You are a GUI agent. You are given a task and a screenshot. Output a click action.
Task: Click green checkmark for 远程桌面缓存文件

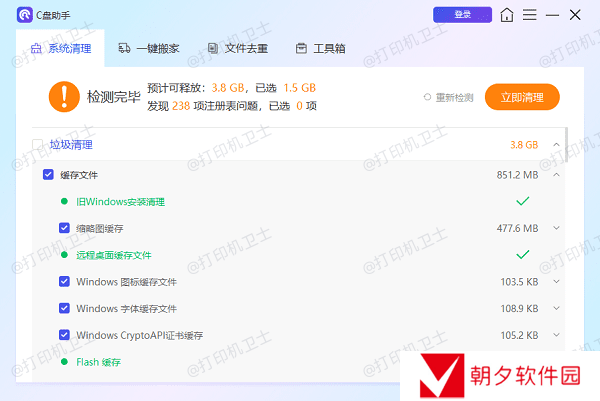click(x=522, y=254)
